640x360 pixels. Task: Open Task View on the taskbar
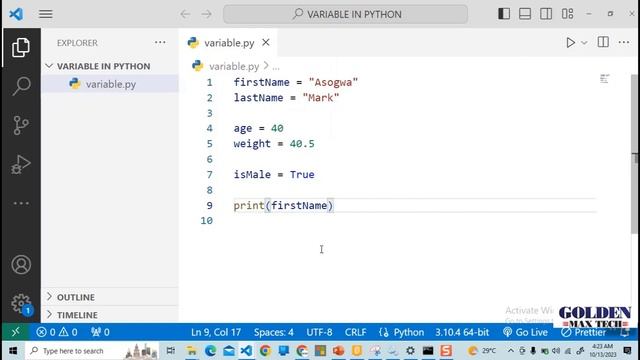pos(171,351)
